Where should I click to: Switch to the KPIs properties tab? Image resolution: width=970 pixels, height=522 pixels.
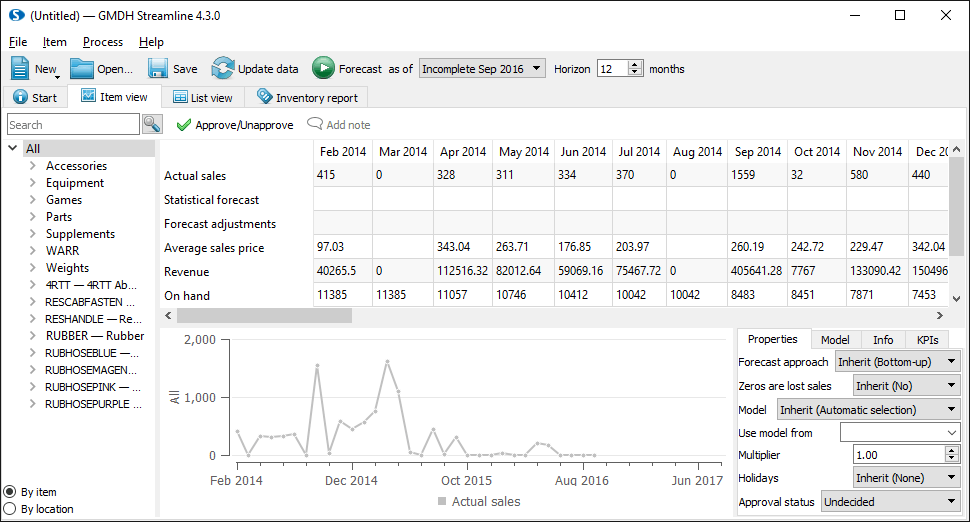coord(926,340)
